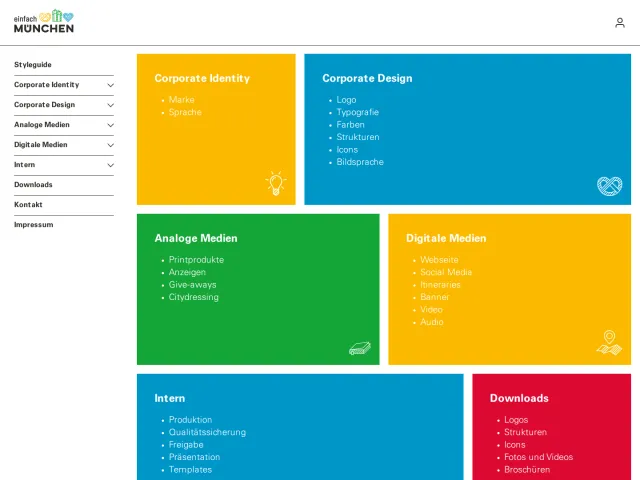
Task: Go to Templates under Intern
Action: click(x=191, y=469)
